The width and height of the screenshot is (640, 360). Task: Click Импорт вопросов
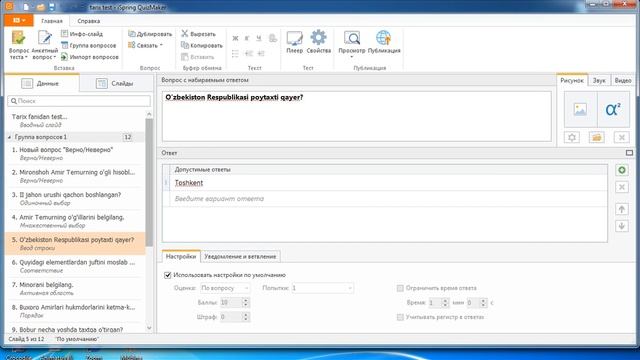tap(90, 57)
